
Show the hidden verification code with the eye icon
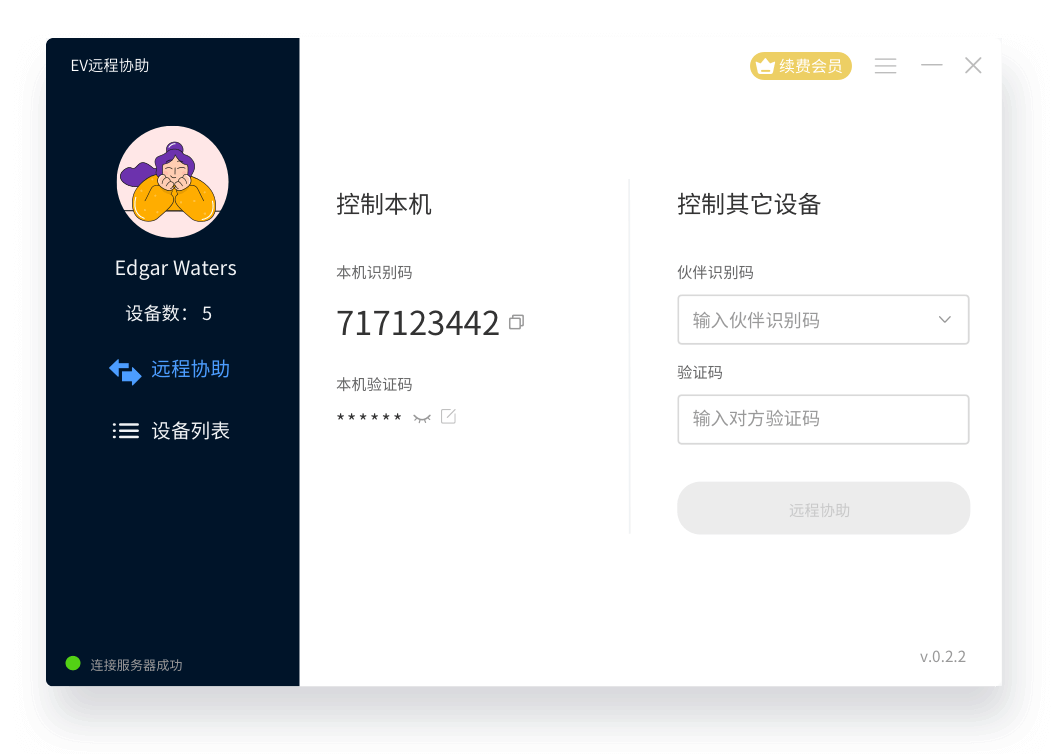pos(421,417)
